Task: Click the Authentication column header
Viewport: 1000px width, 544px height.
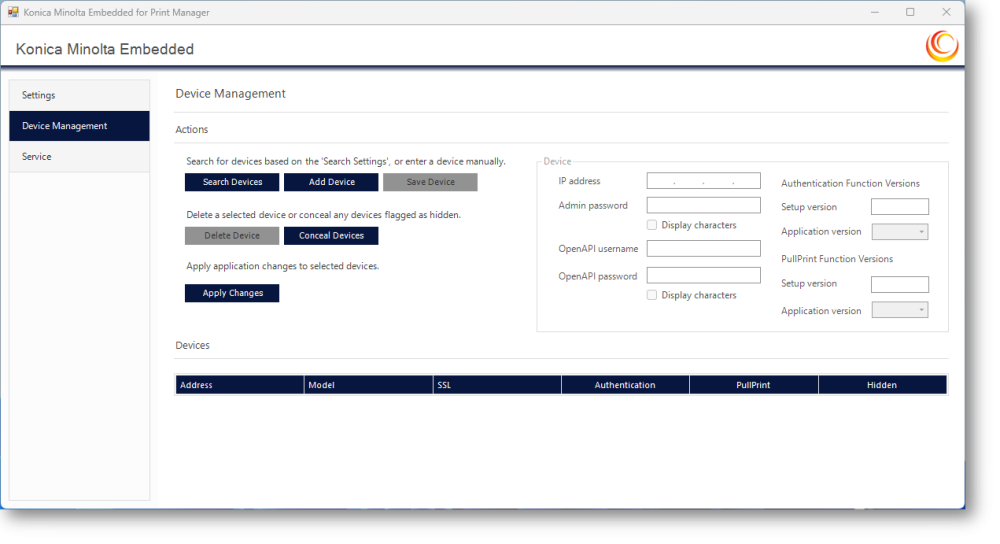Action: (625, 385)
